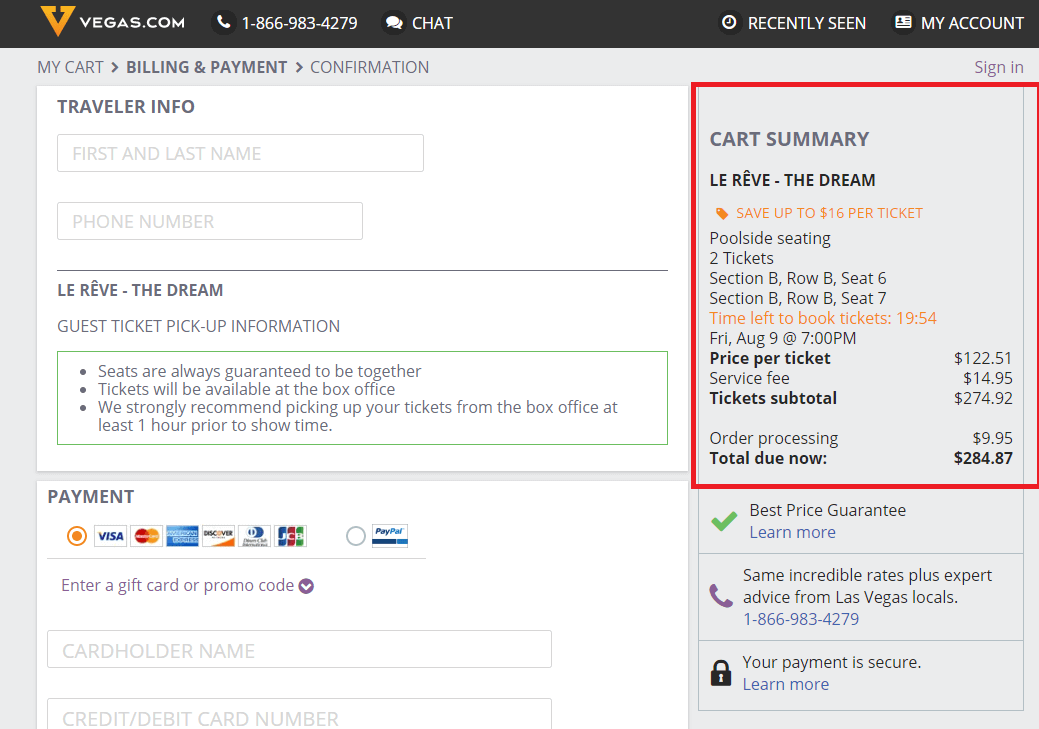Click the Cardholder Name field
Image resolution: width=1039 pixels, height=729 pixels.
pyautogui.click(x=299, y=649)
